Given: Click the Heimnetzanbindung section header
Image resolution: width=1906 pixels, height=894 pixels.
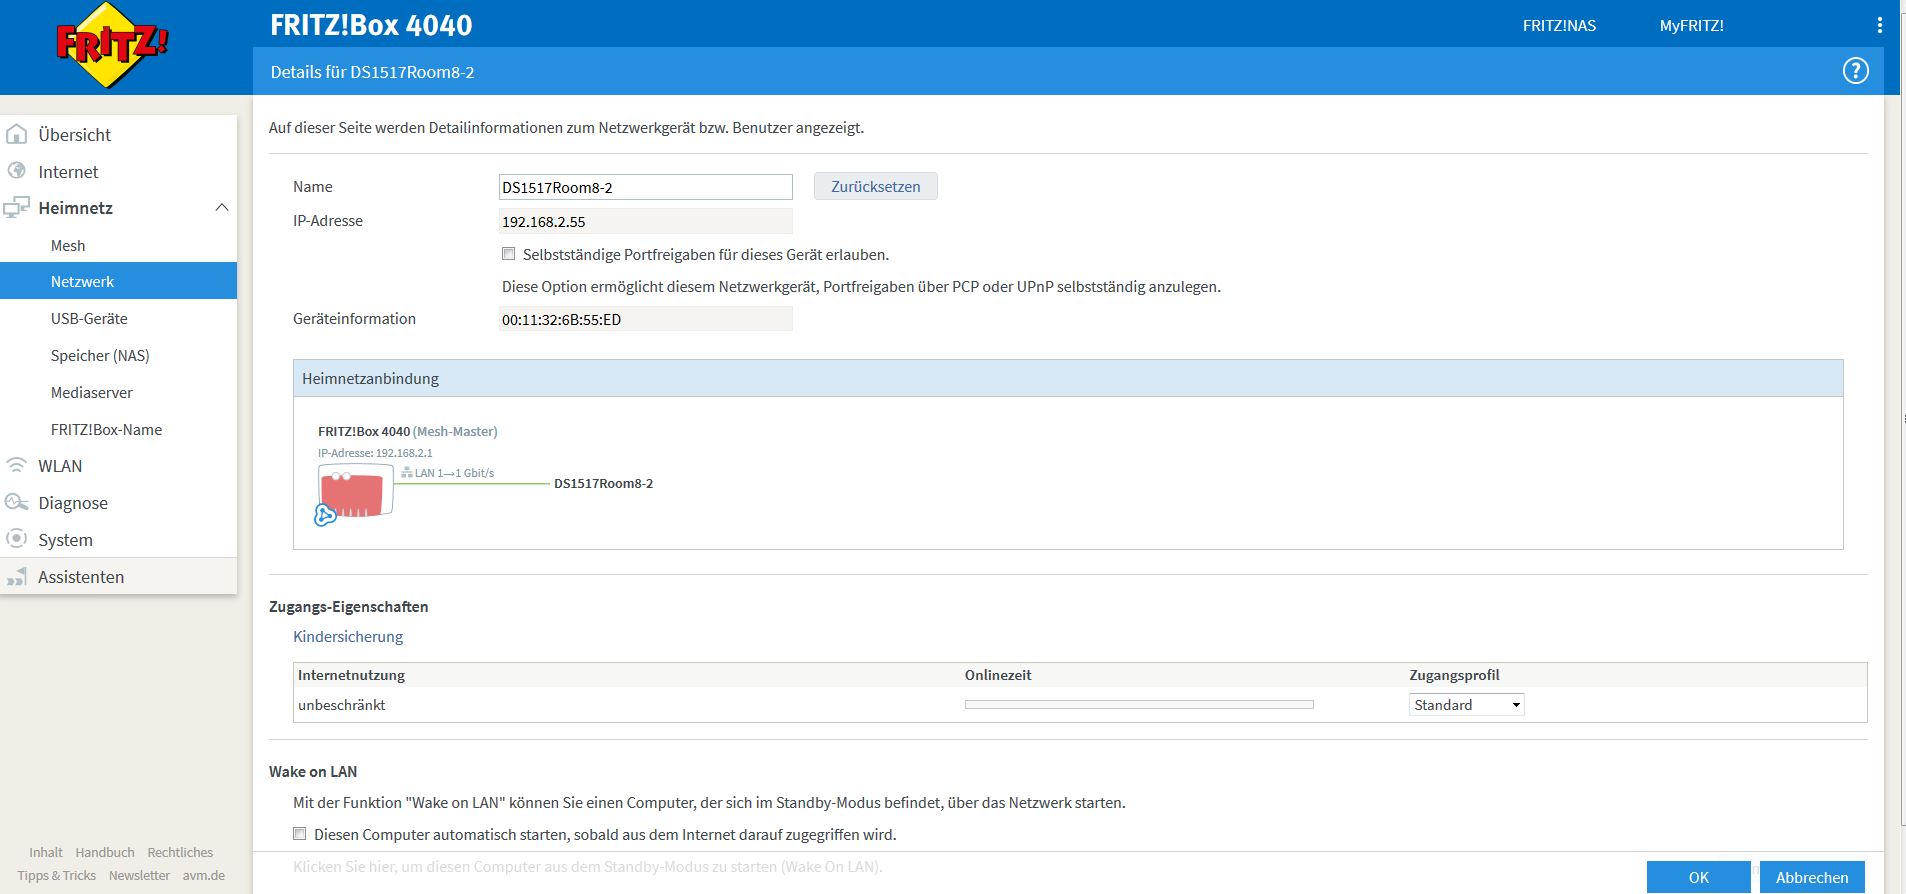Looking at the screenshot, I should (1068, 378).
